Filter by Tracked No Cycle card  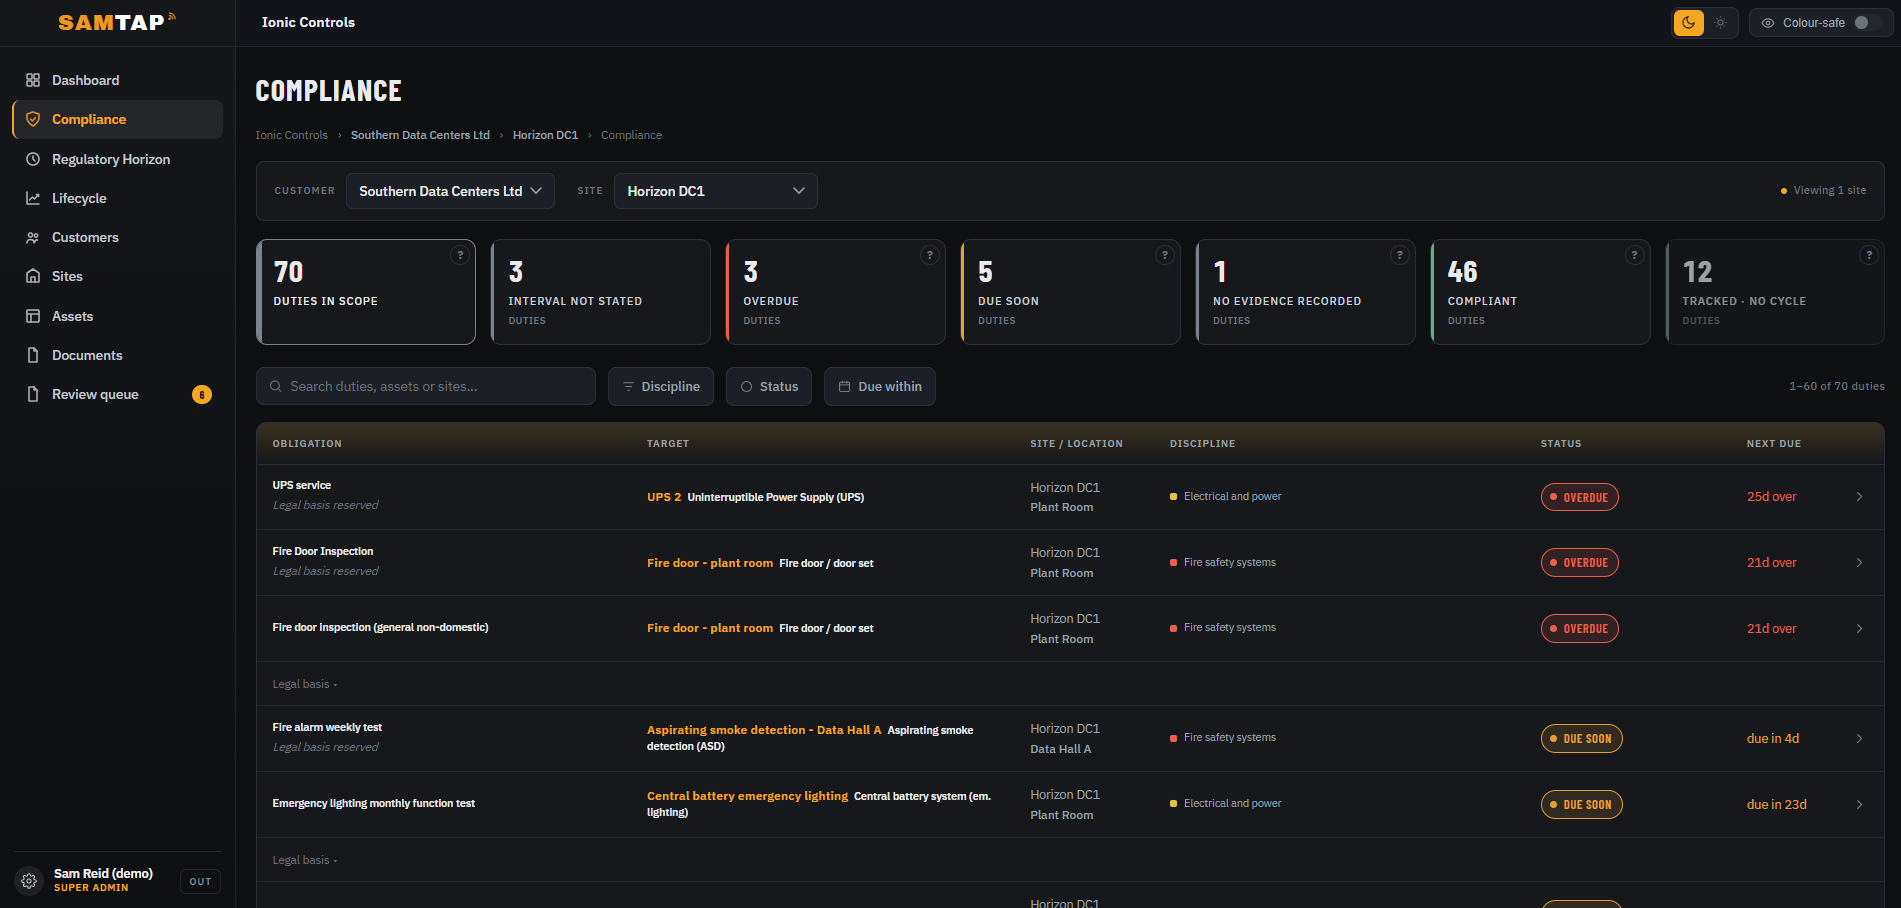[x=1775, y=292]
